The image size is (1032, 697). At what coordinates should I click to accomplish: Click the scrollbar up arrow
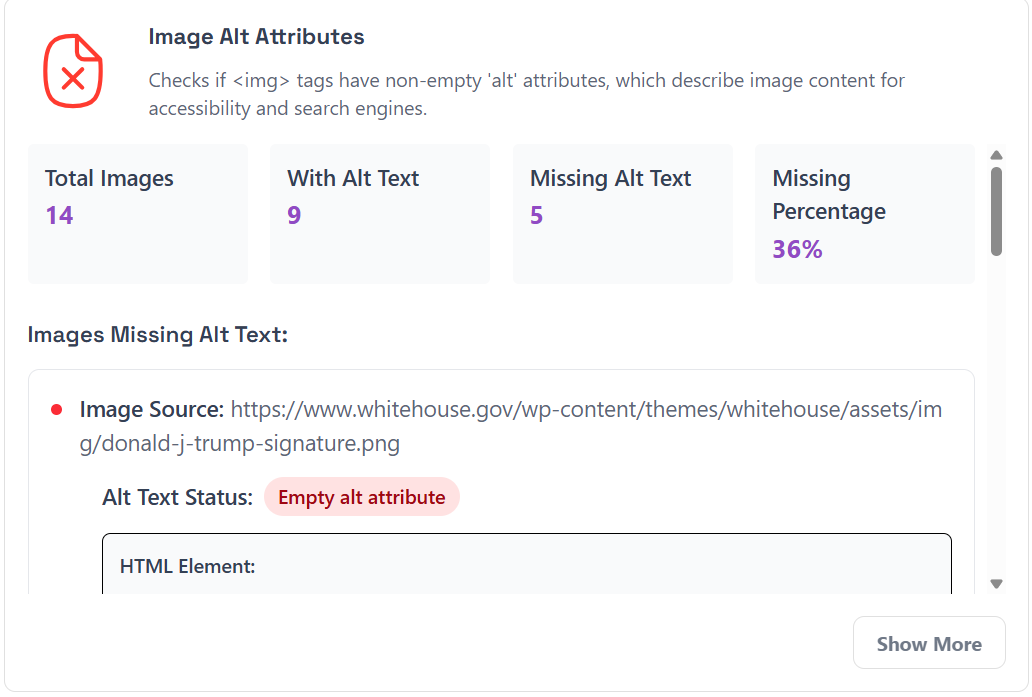[996, 155]
